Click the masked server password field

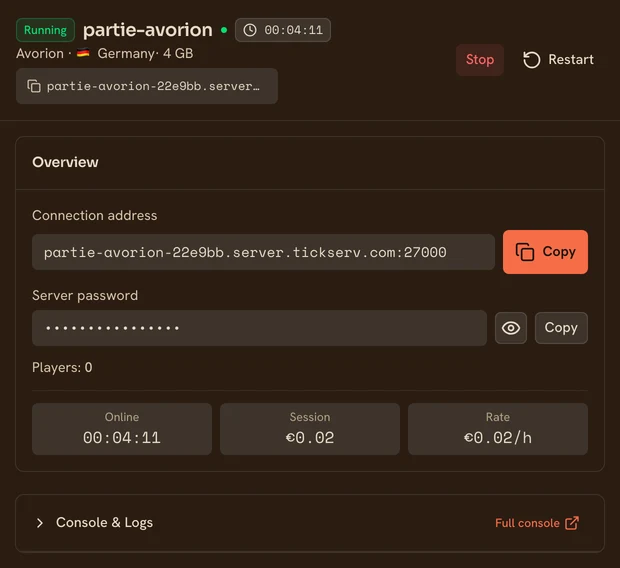[259, 328]
